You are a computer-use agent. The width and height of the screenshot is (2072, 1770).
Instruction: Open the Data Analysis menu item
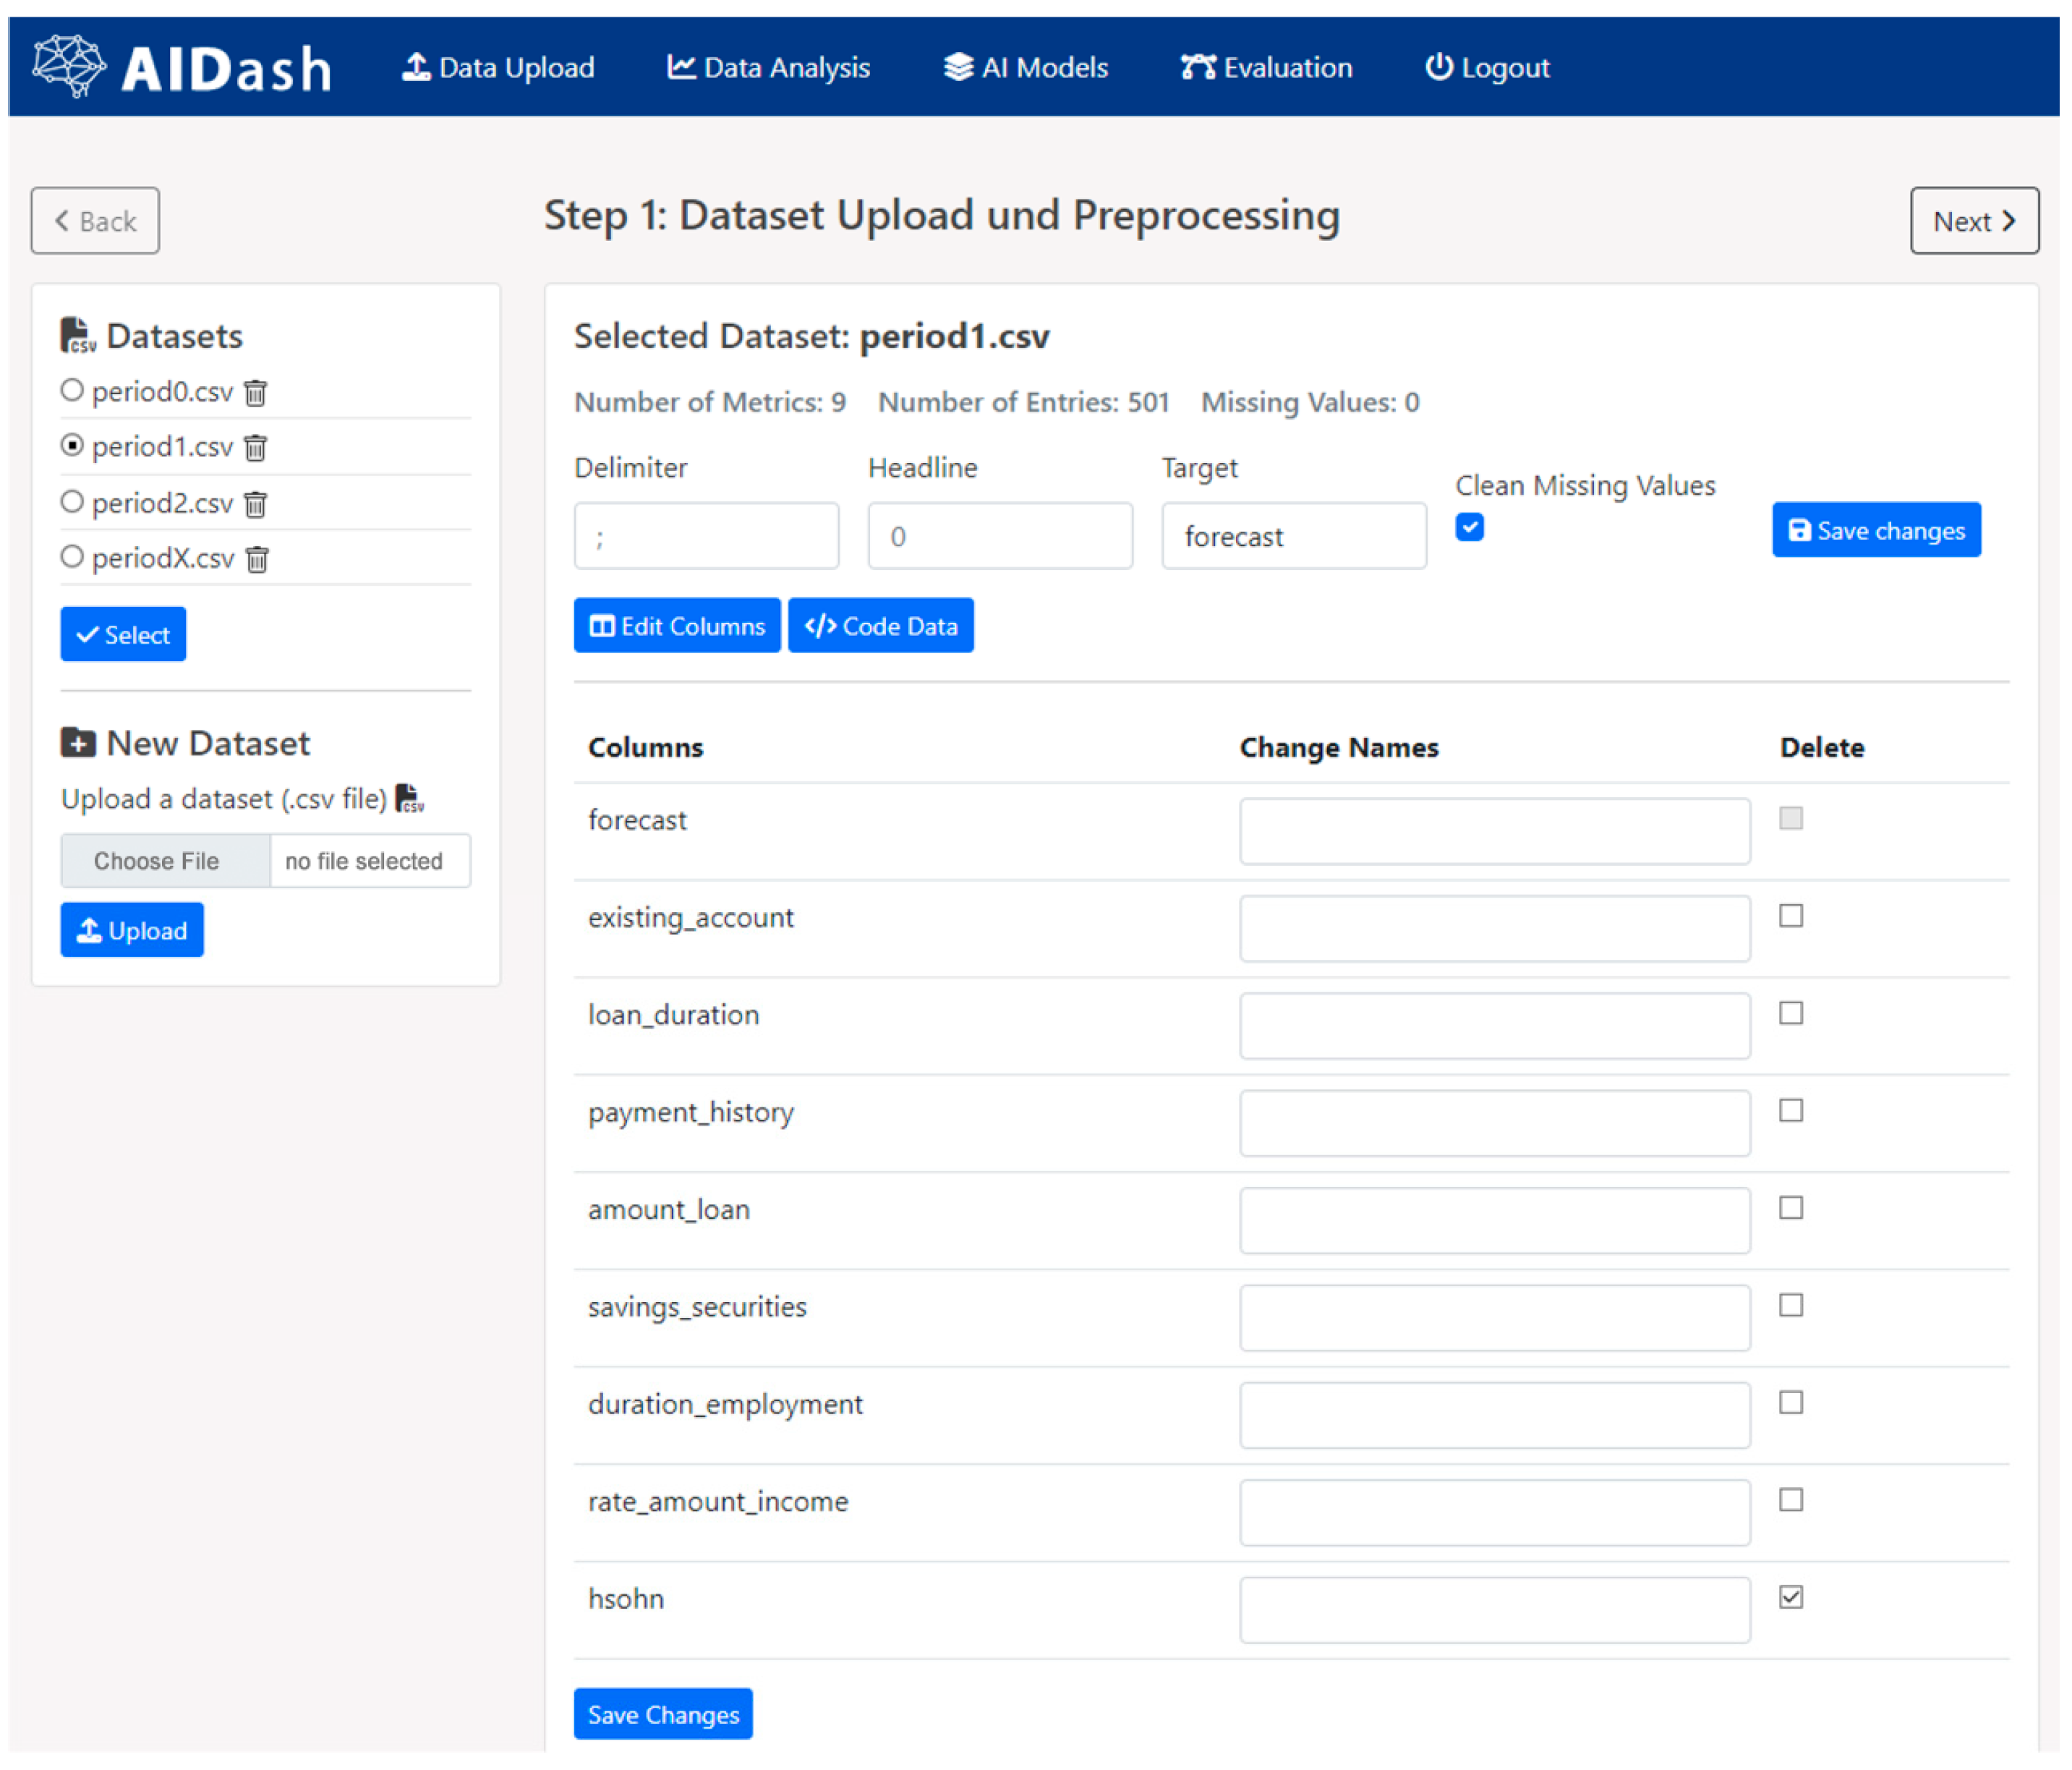pyautogui.click(x=768, y=68)
